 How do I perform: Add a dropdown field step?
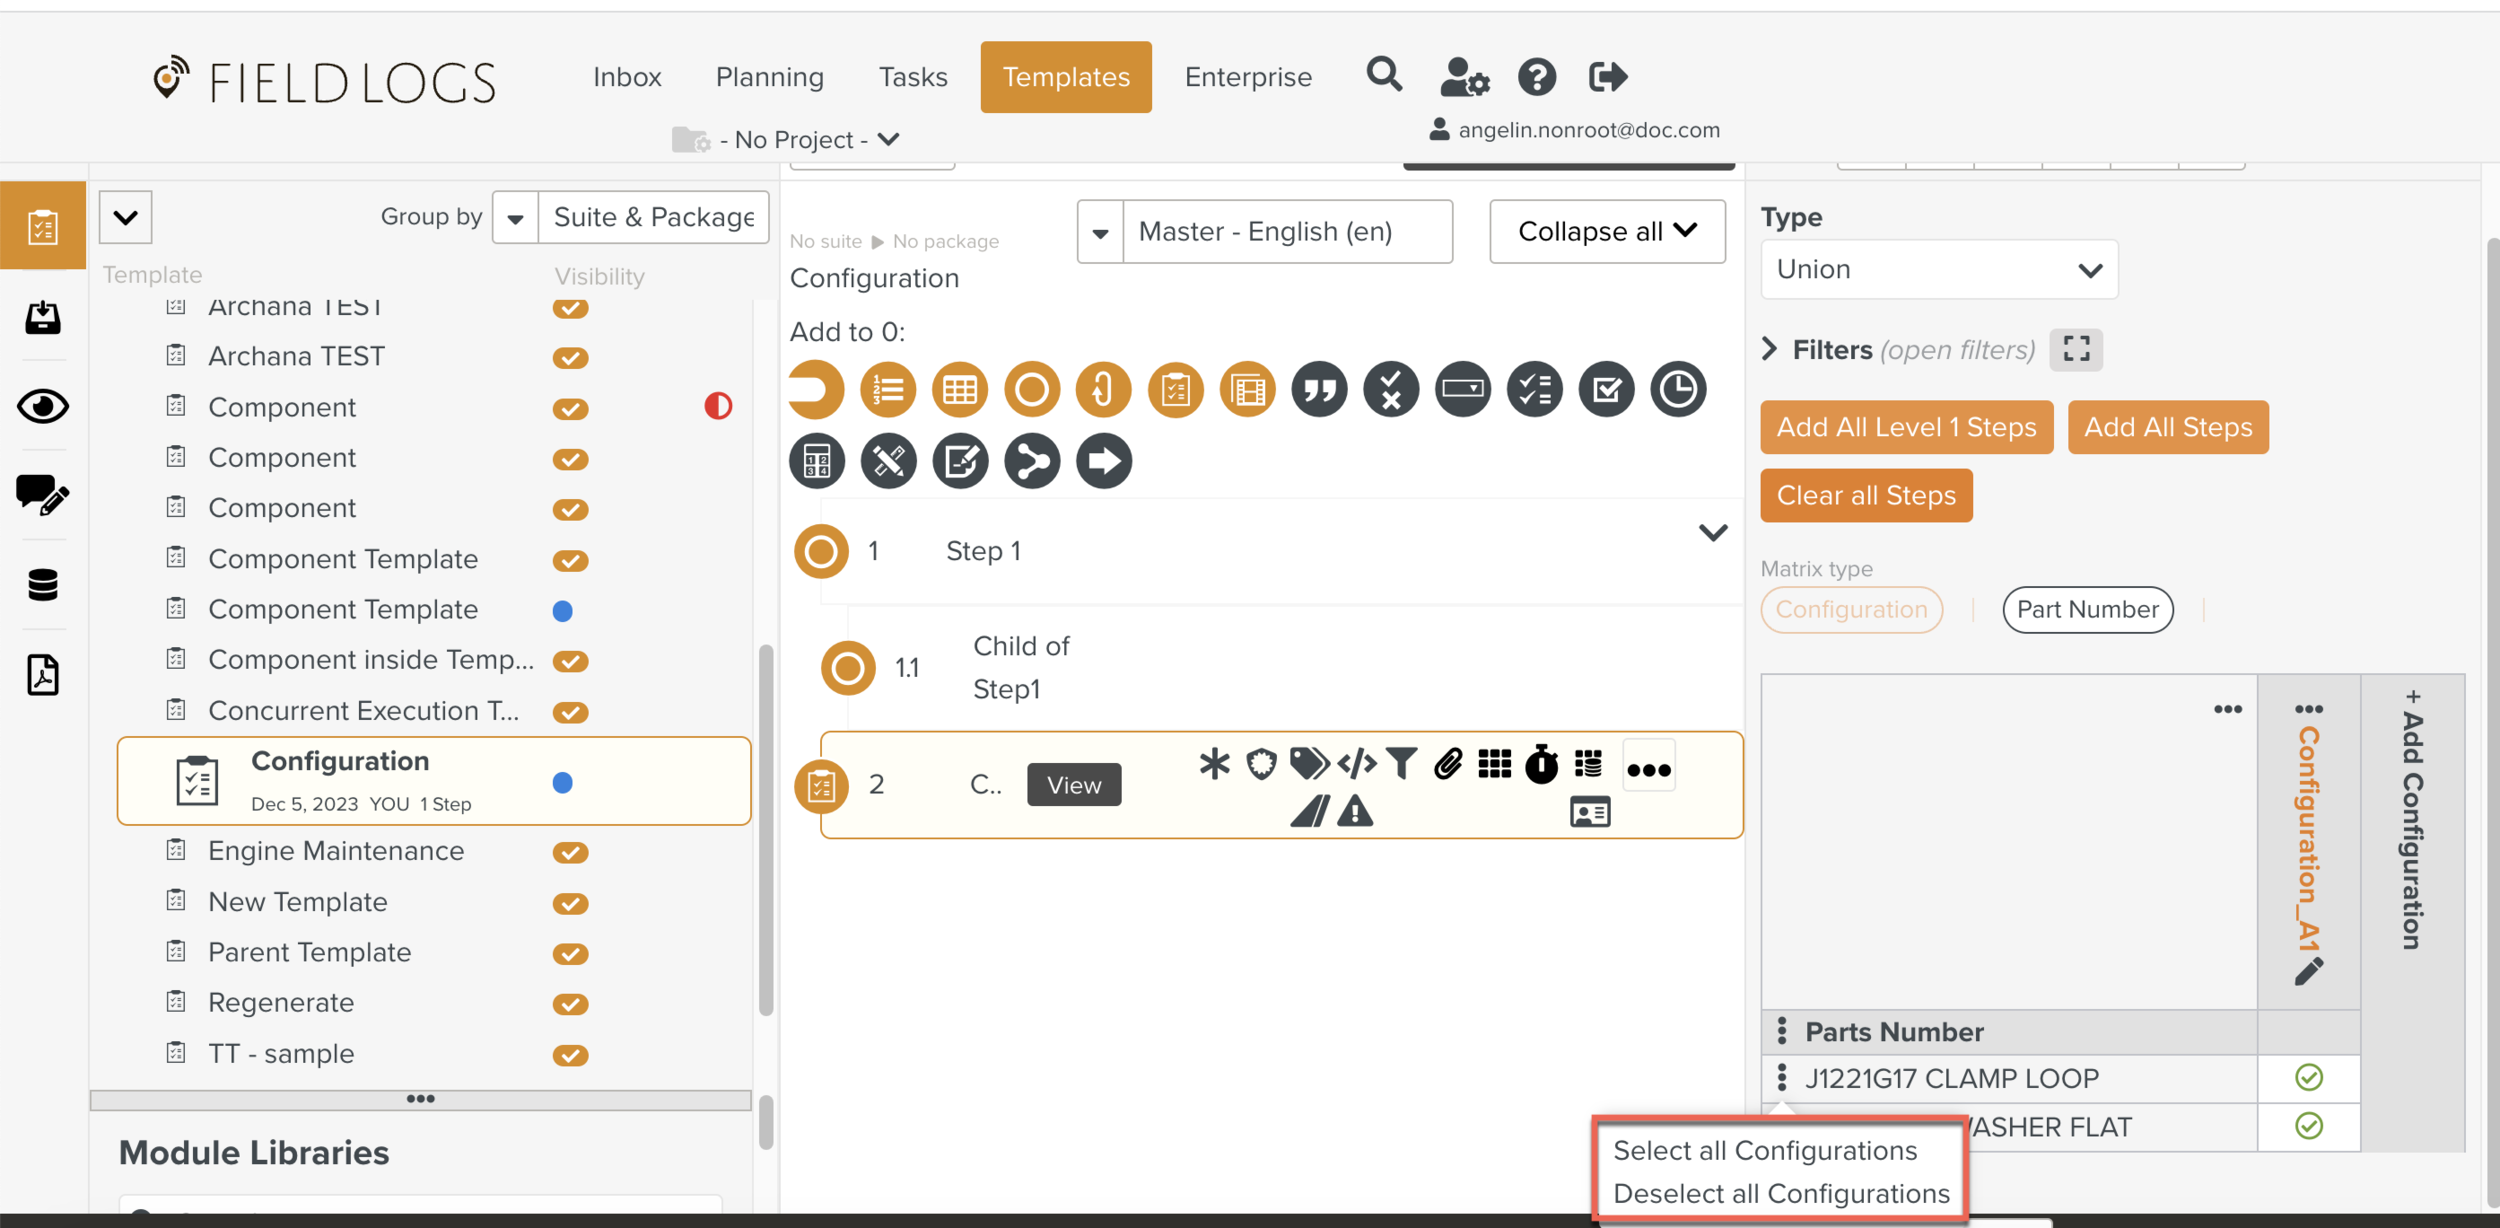tap(1463, 389)
